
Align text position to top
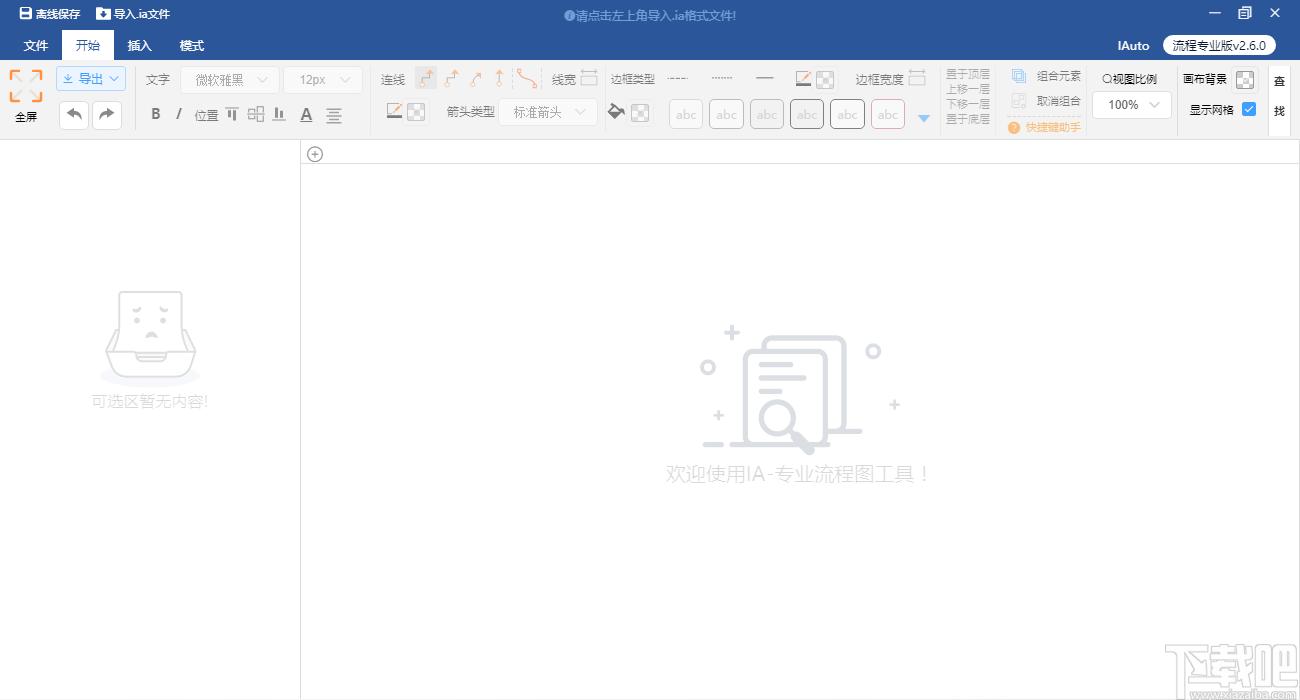pyautogui.click(x=232, y=114)
